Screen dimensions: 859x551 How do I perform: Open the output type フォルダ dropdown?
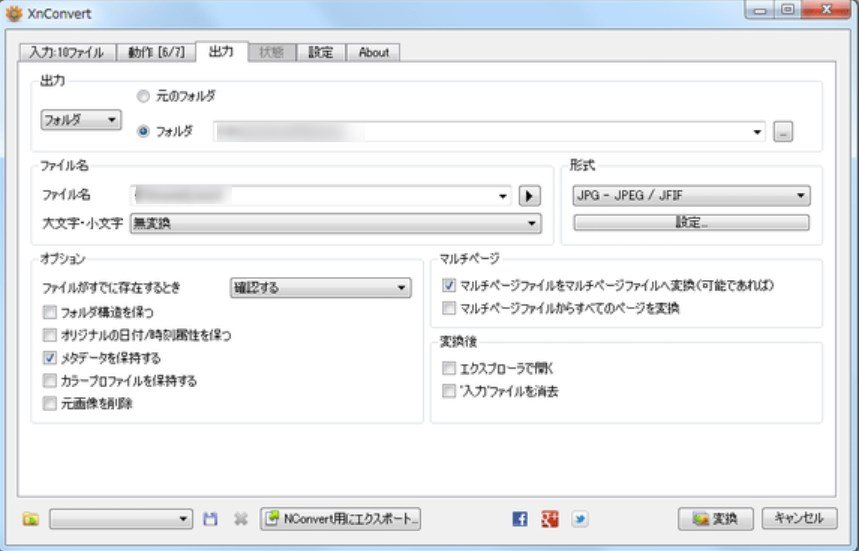point(81,119)
